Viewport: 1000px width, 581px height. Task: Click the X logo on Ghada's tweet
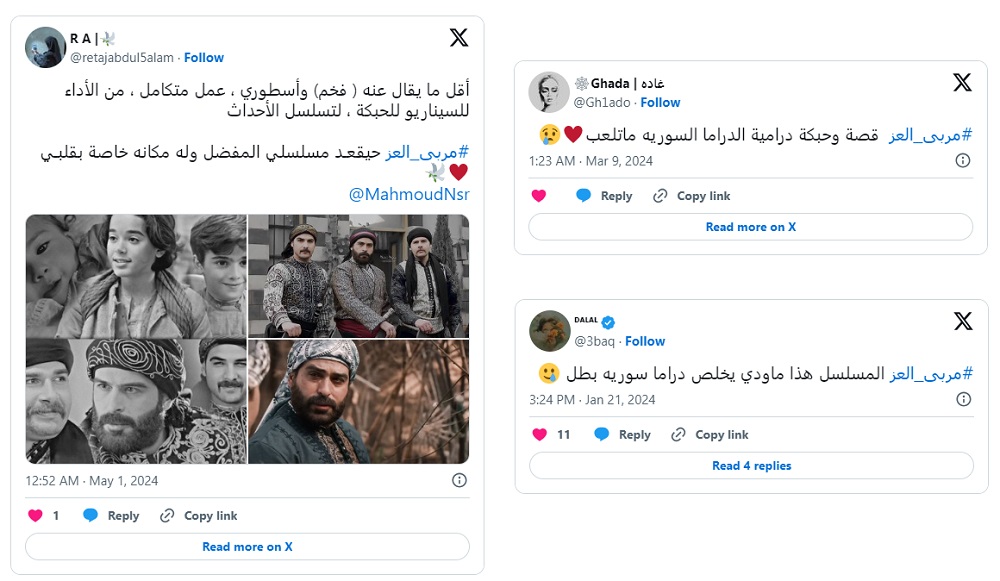(962, 82)
